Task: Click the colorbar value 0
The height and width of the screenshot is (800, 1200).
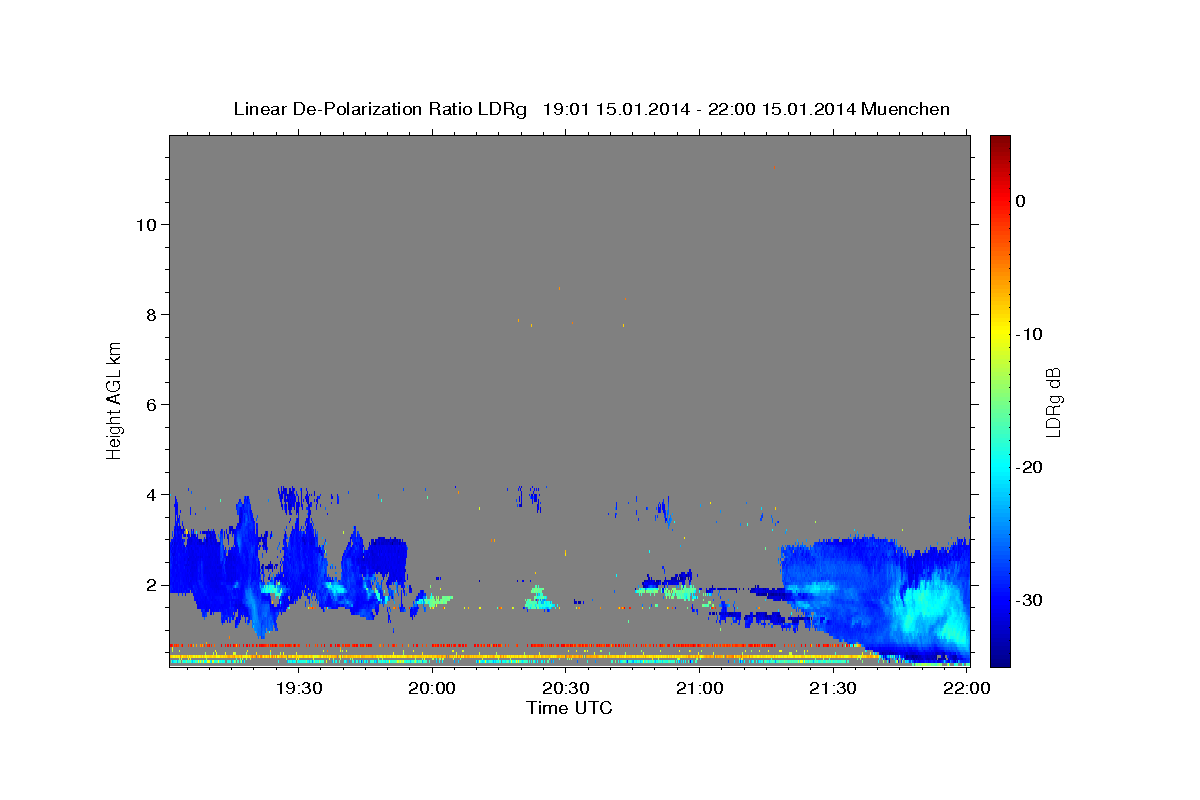Action: click(1021, 201)
